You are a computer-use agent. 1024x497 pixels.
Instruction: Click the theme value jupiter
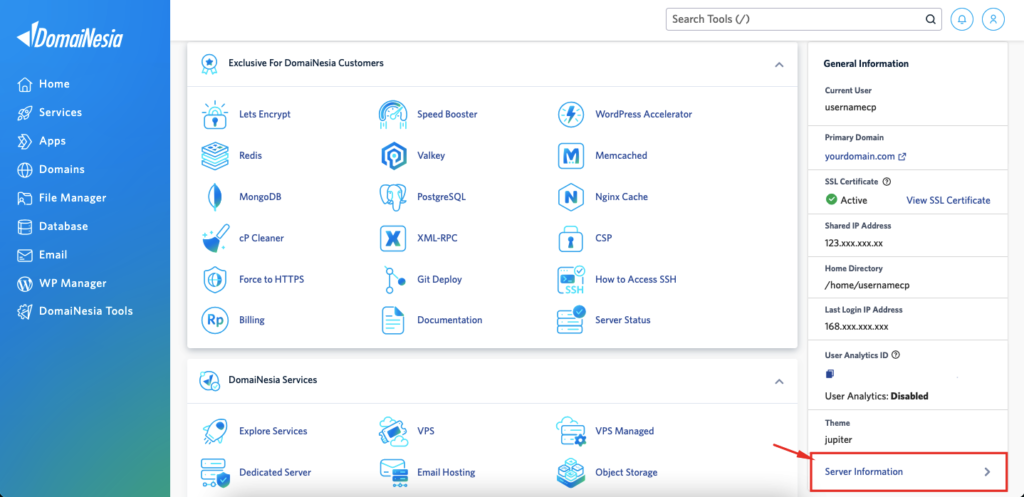click(x=839, y=440)
